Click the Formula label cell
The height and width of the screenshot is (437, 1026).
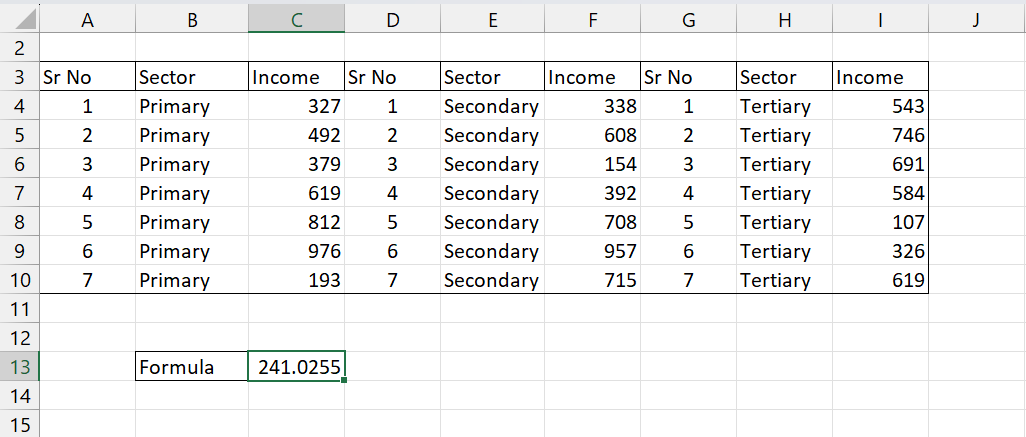point(191,367)
